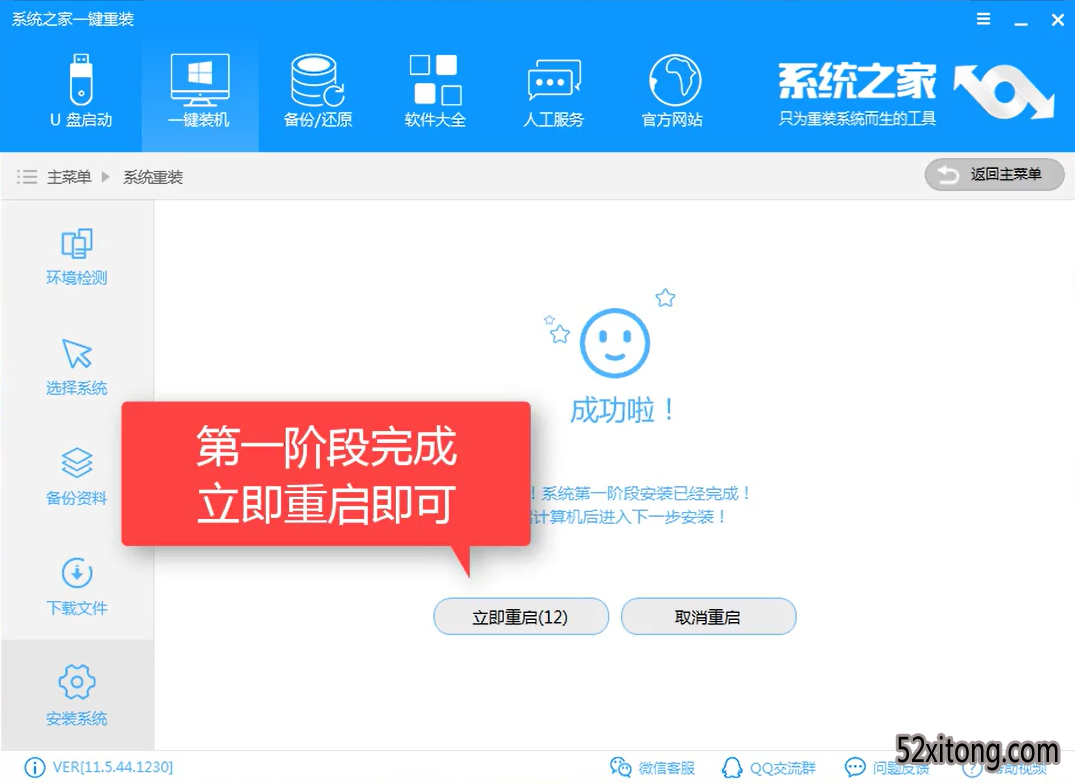Click the 只为重装系统而生的工具 slogan

(x=858, y=119)
